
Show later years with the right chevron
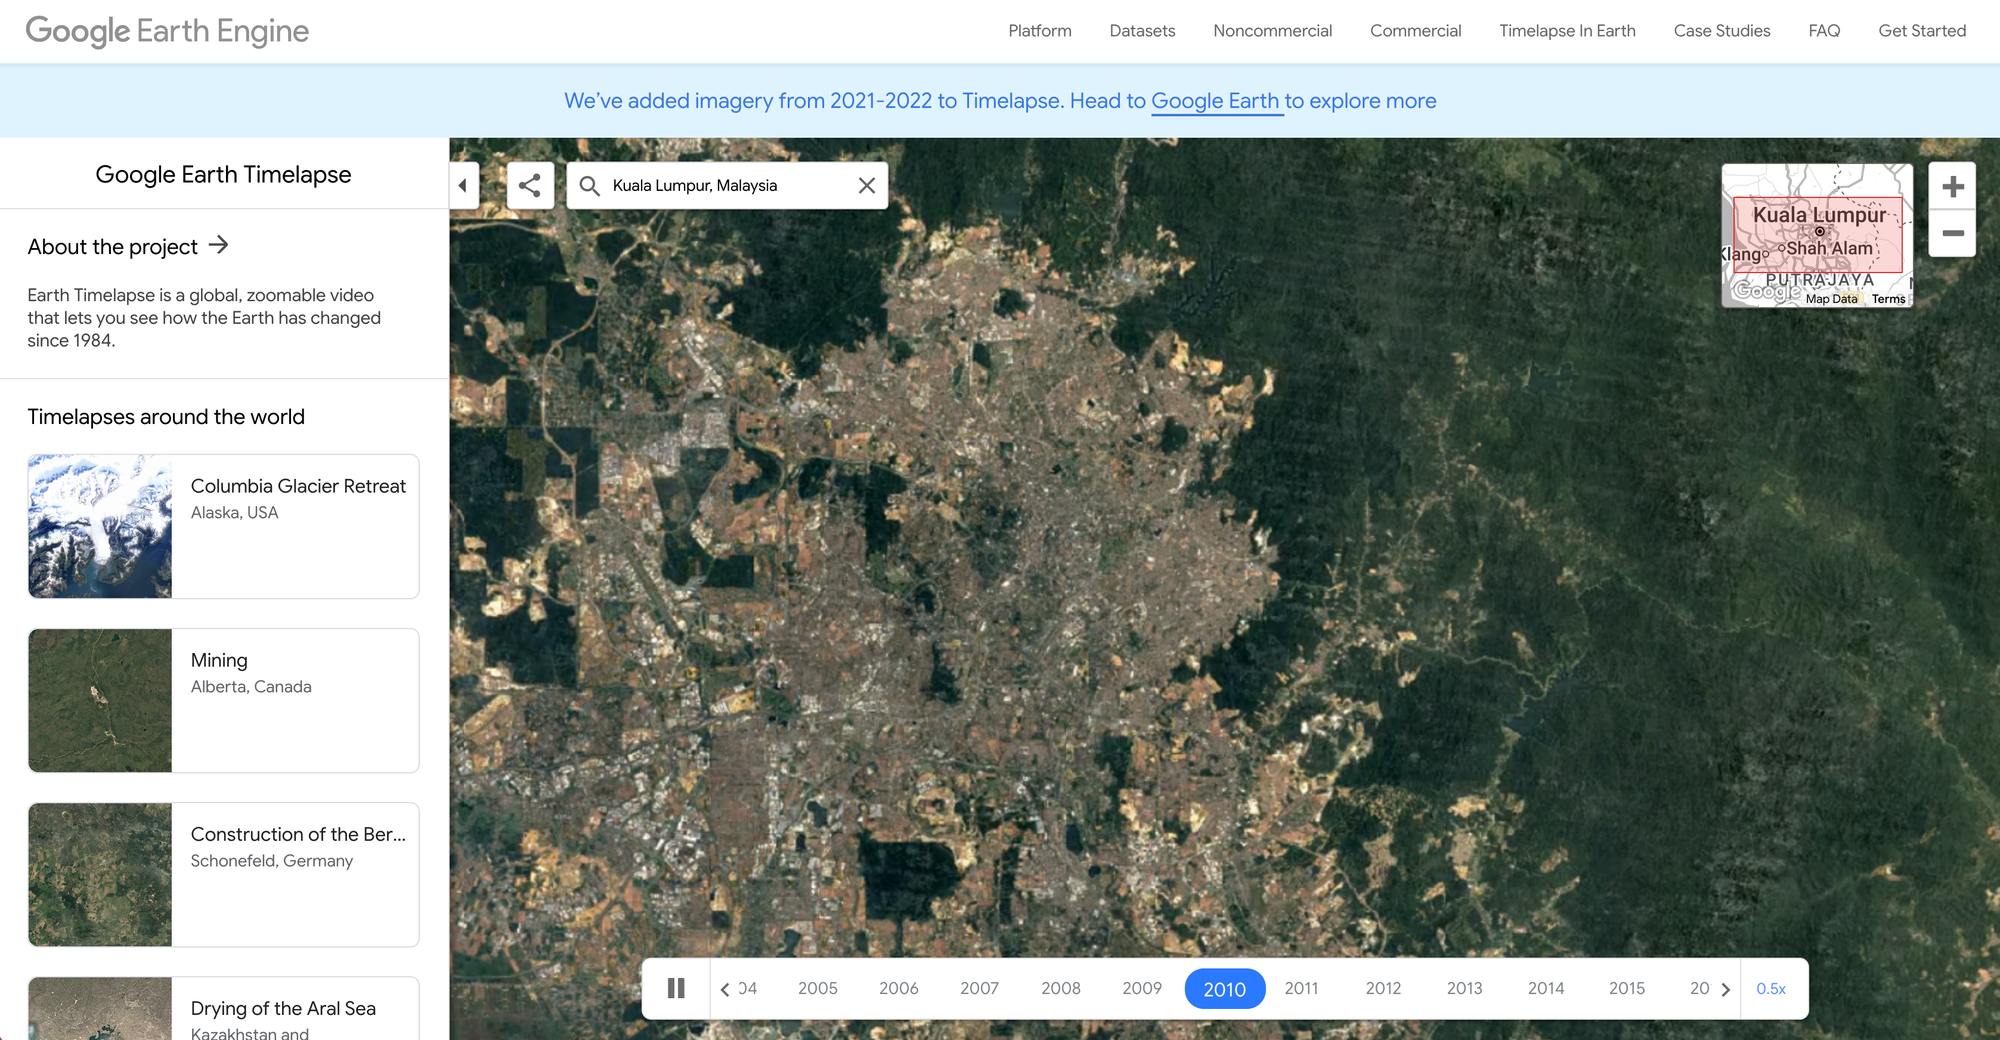(x=1725, y=989)
